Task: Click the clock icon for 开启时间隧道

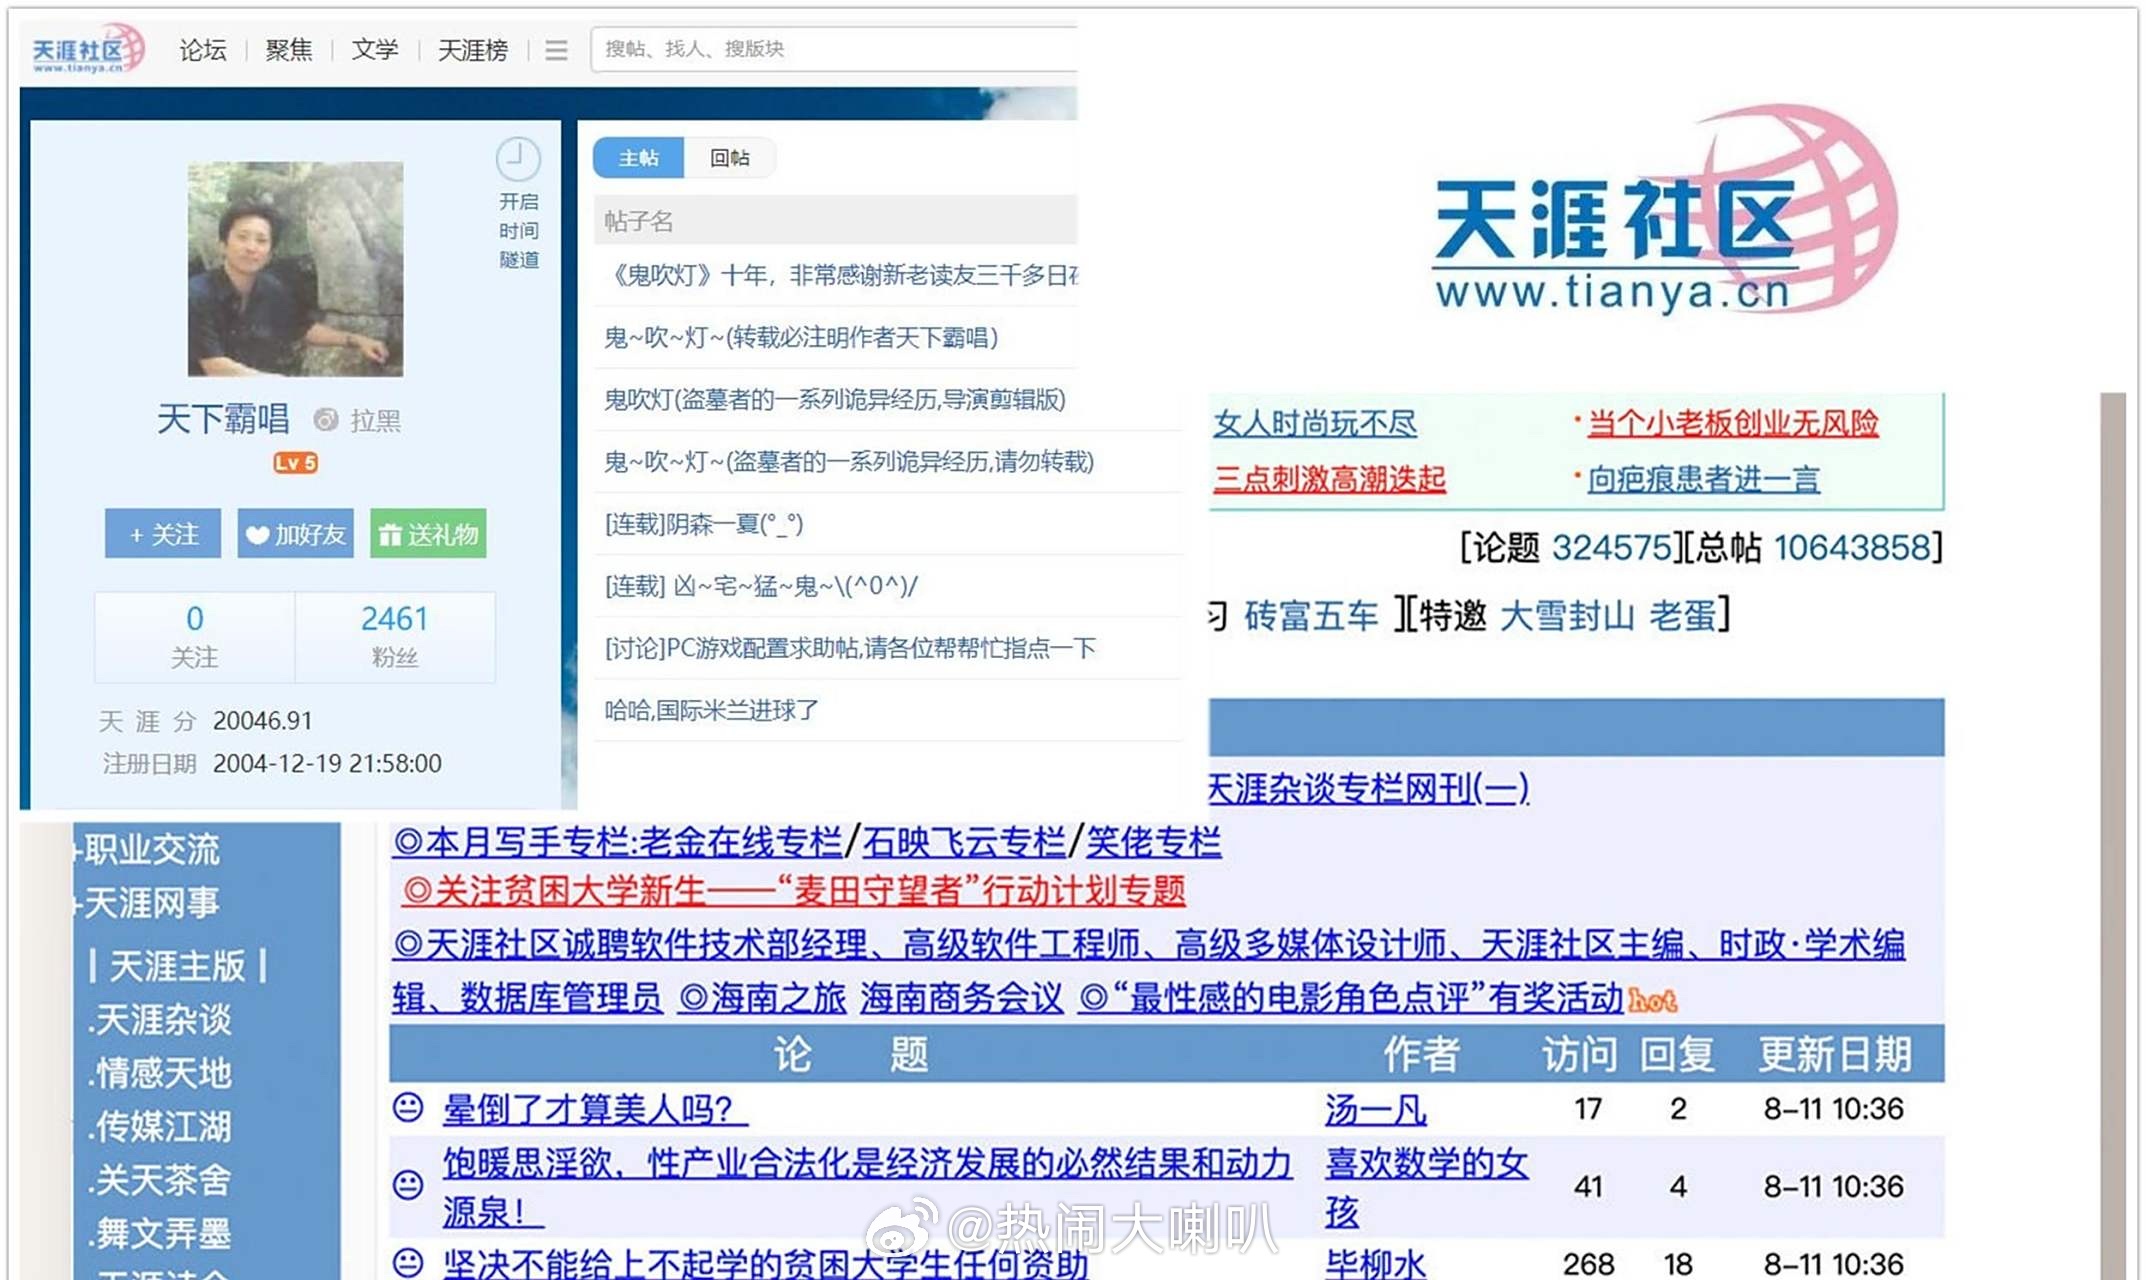Action: (x=518, y=158)
